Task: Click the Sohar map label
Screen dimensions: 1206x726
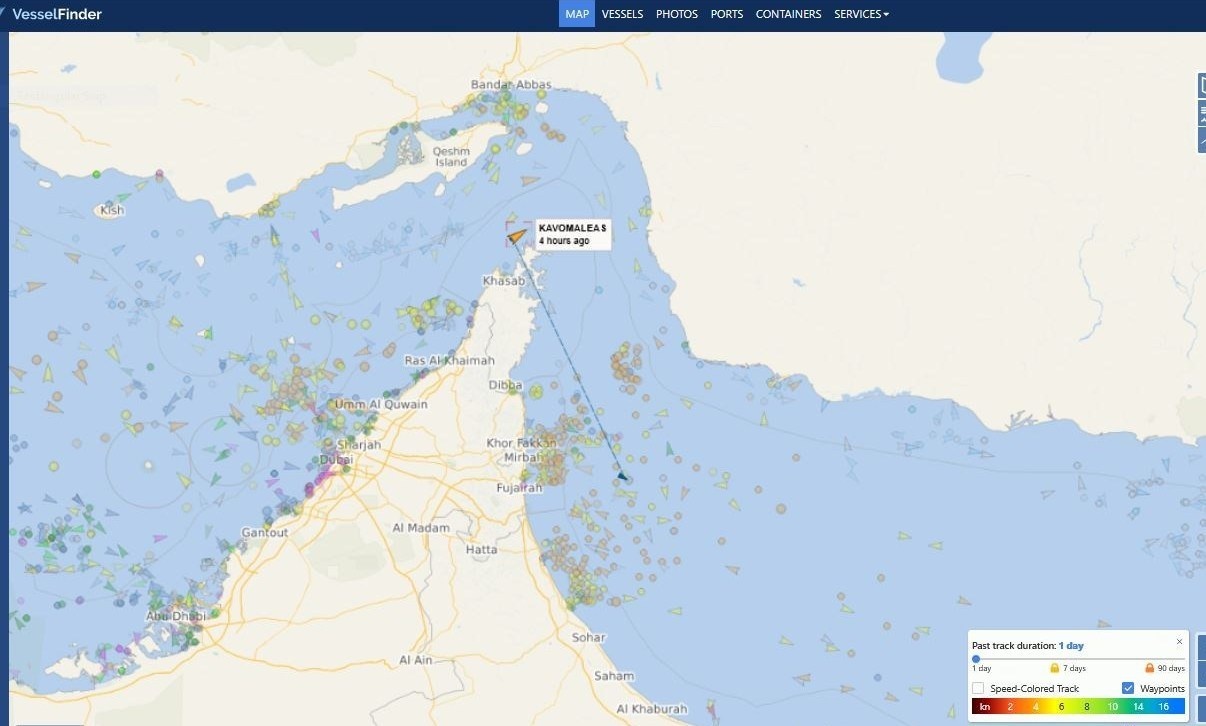Action: [x=588, y=637]
